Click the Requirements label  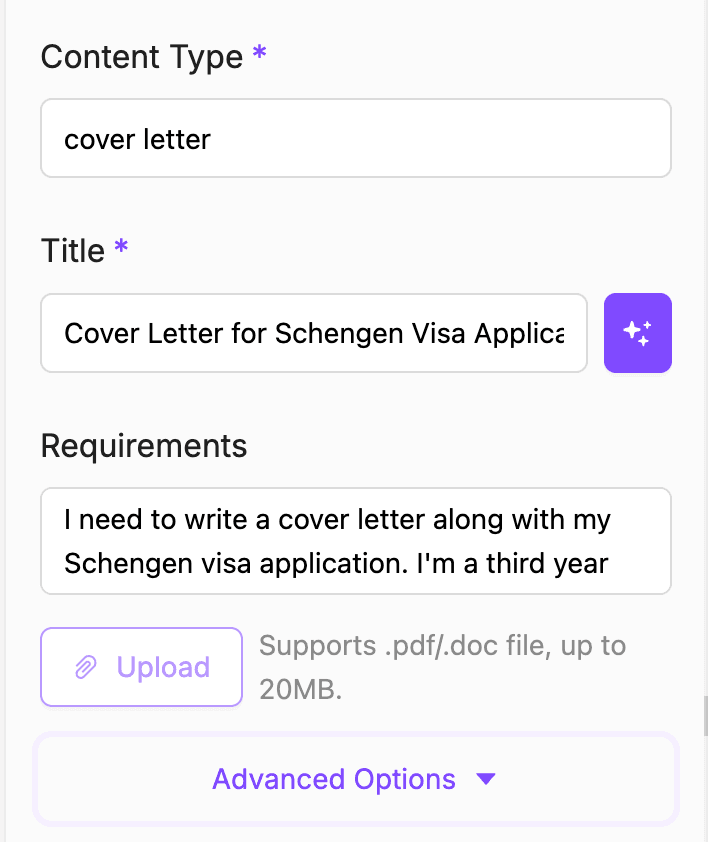143,445
